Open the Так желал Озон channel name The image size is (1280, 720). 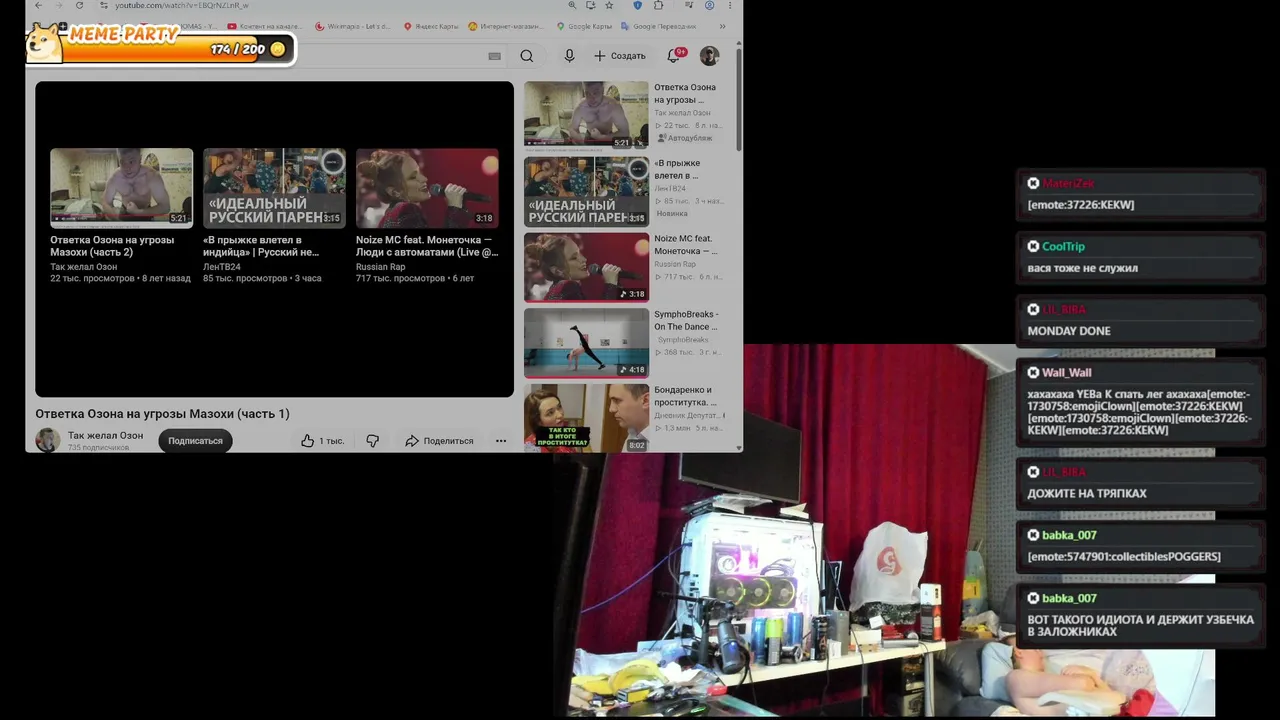point(105,436)
